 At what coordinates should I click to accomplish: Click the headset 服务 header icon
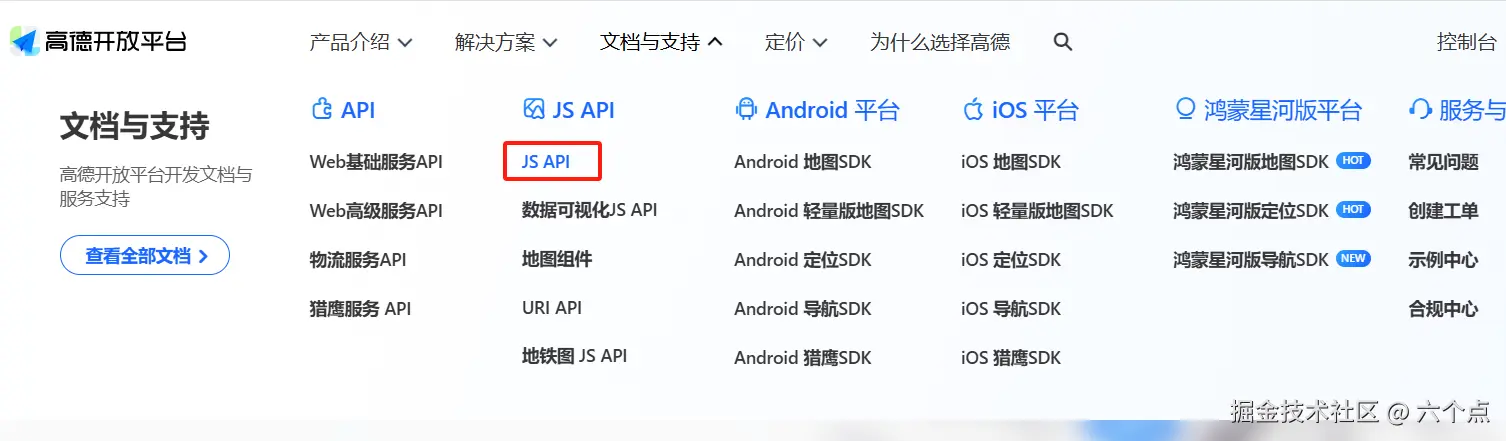(1420, 109)
